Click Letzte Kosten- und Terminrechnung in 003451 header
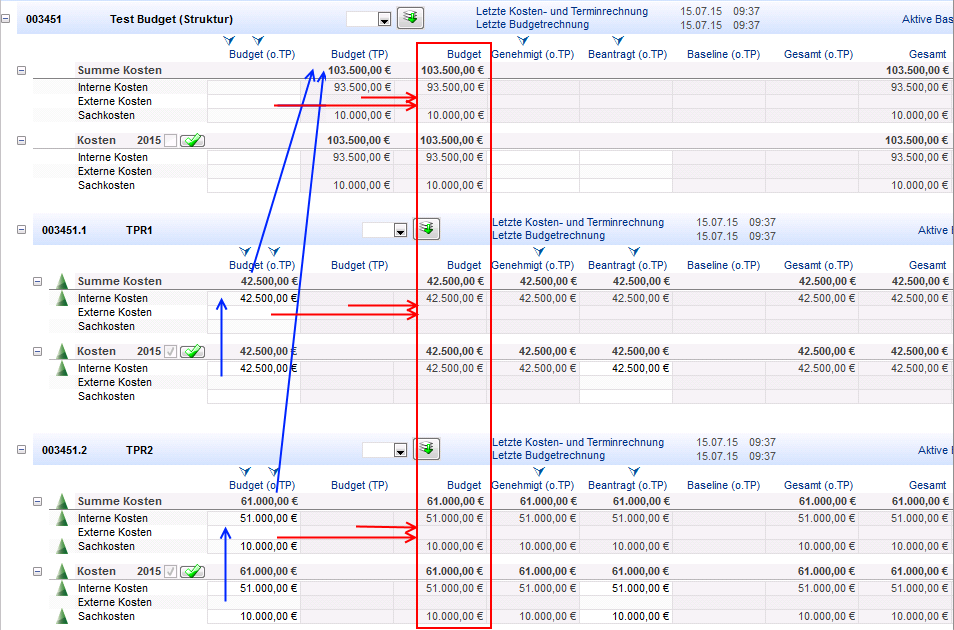Viewport: 954px width, 630px height. point(562,11)
